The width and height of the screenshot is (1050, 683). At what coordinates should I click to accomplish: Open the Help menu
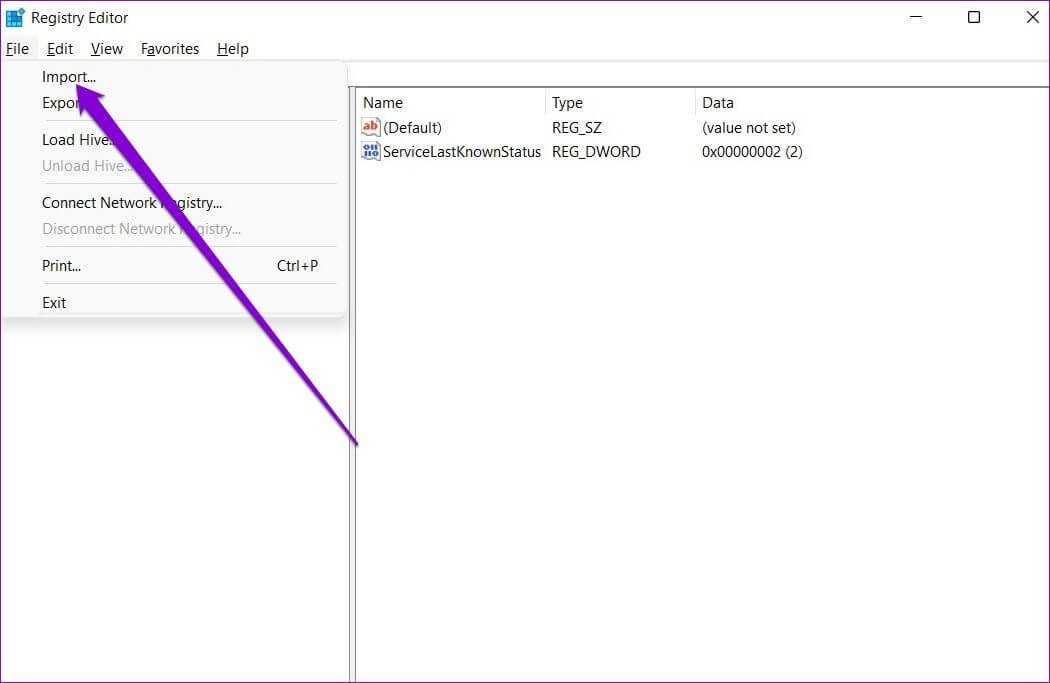[232, 49]
